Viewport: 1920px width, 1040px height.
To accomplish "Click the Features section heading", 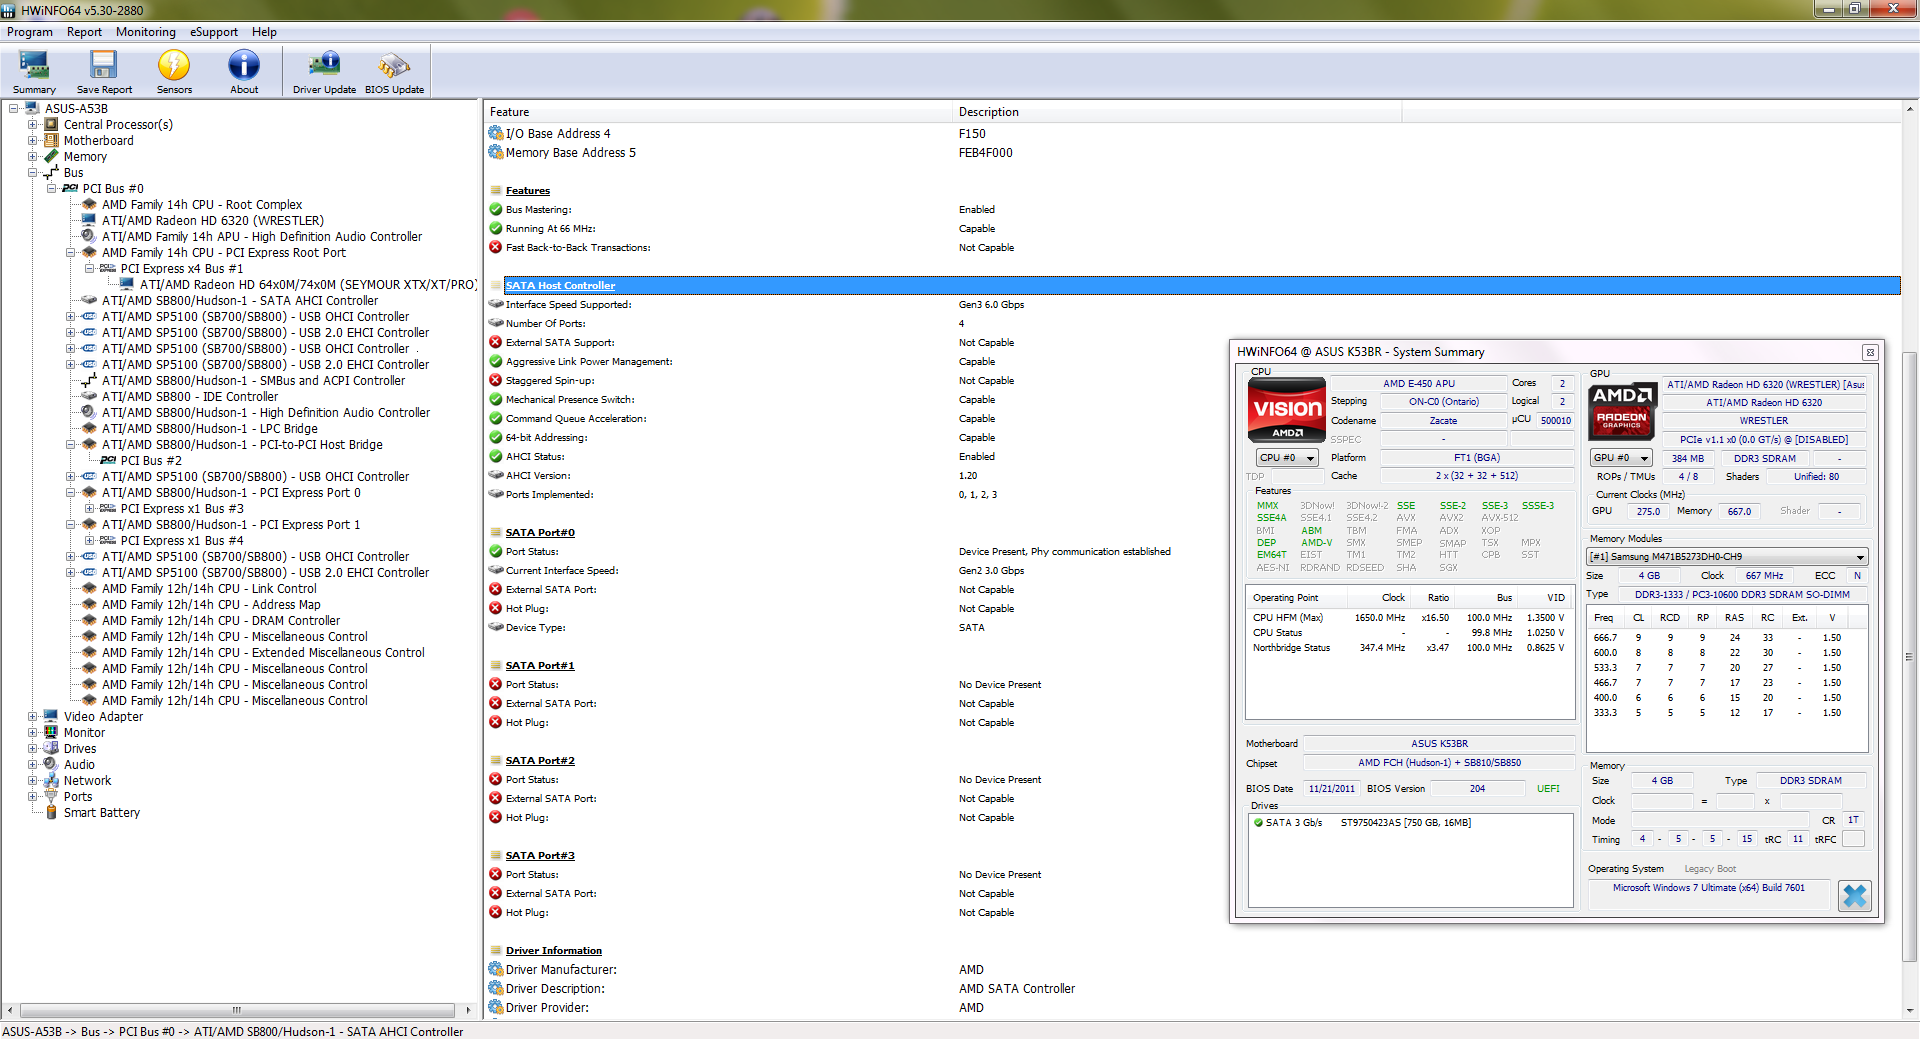I will coord(528,191).
